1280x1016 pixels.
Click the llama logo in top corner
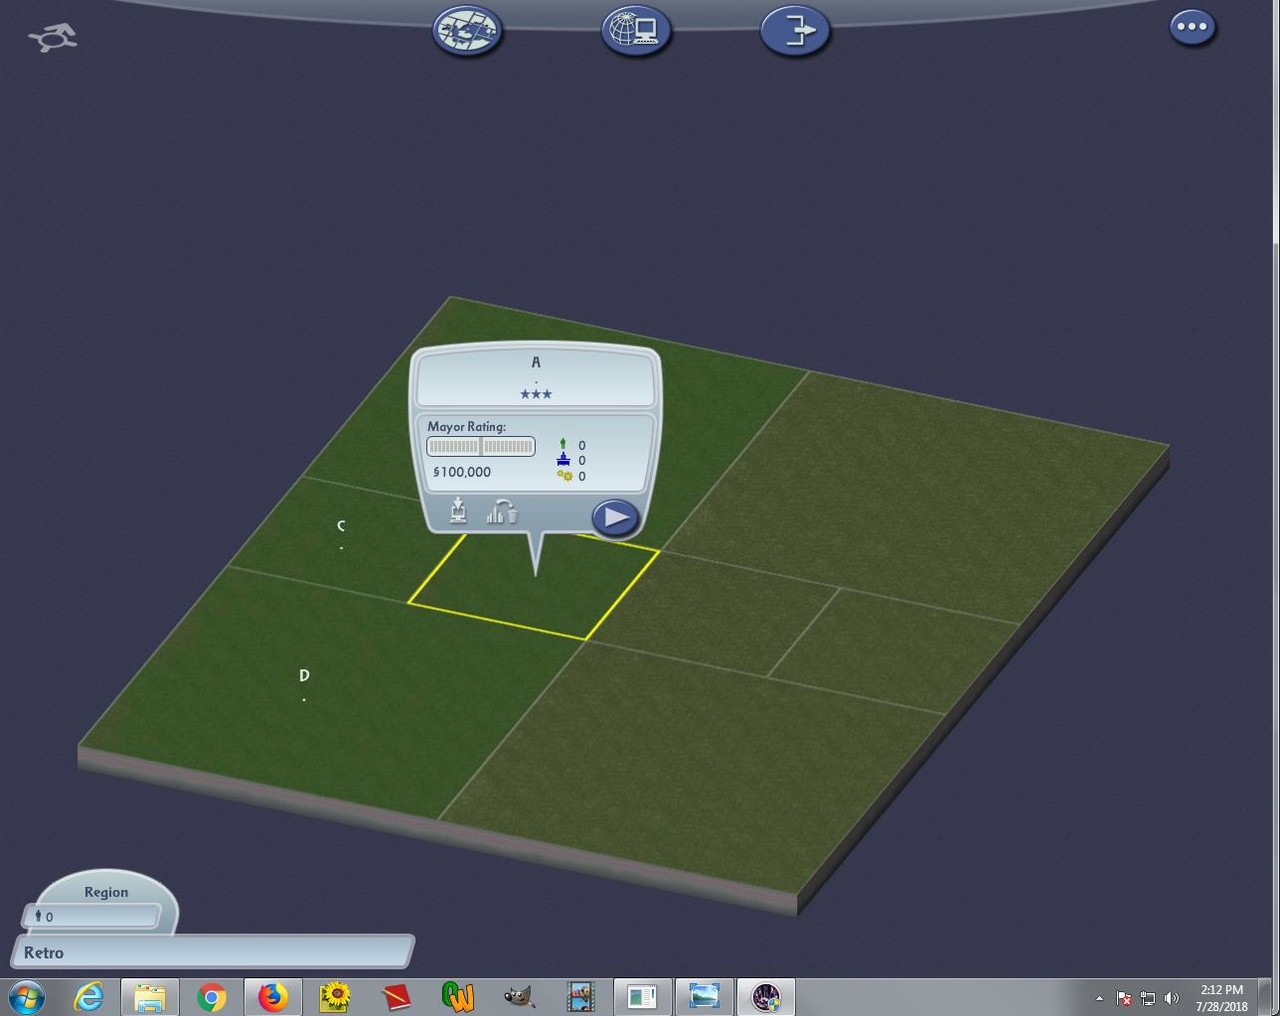[53, 37]
